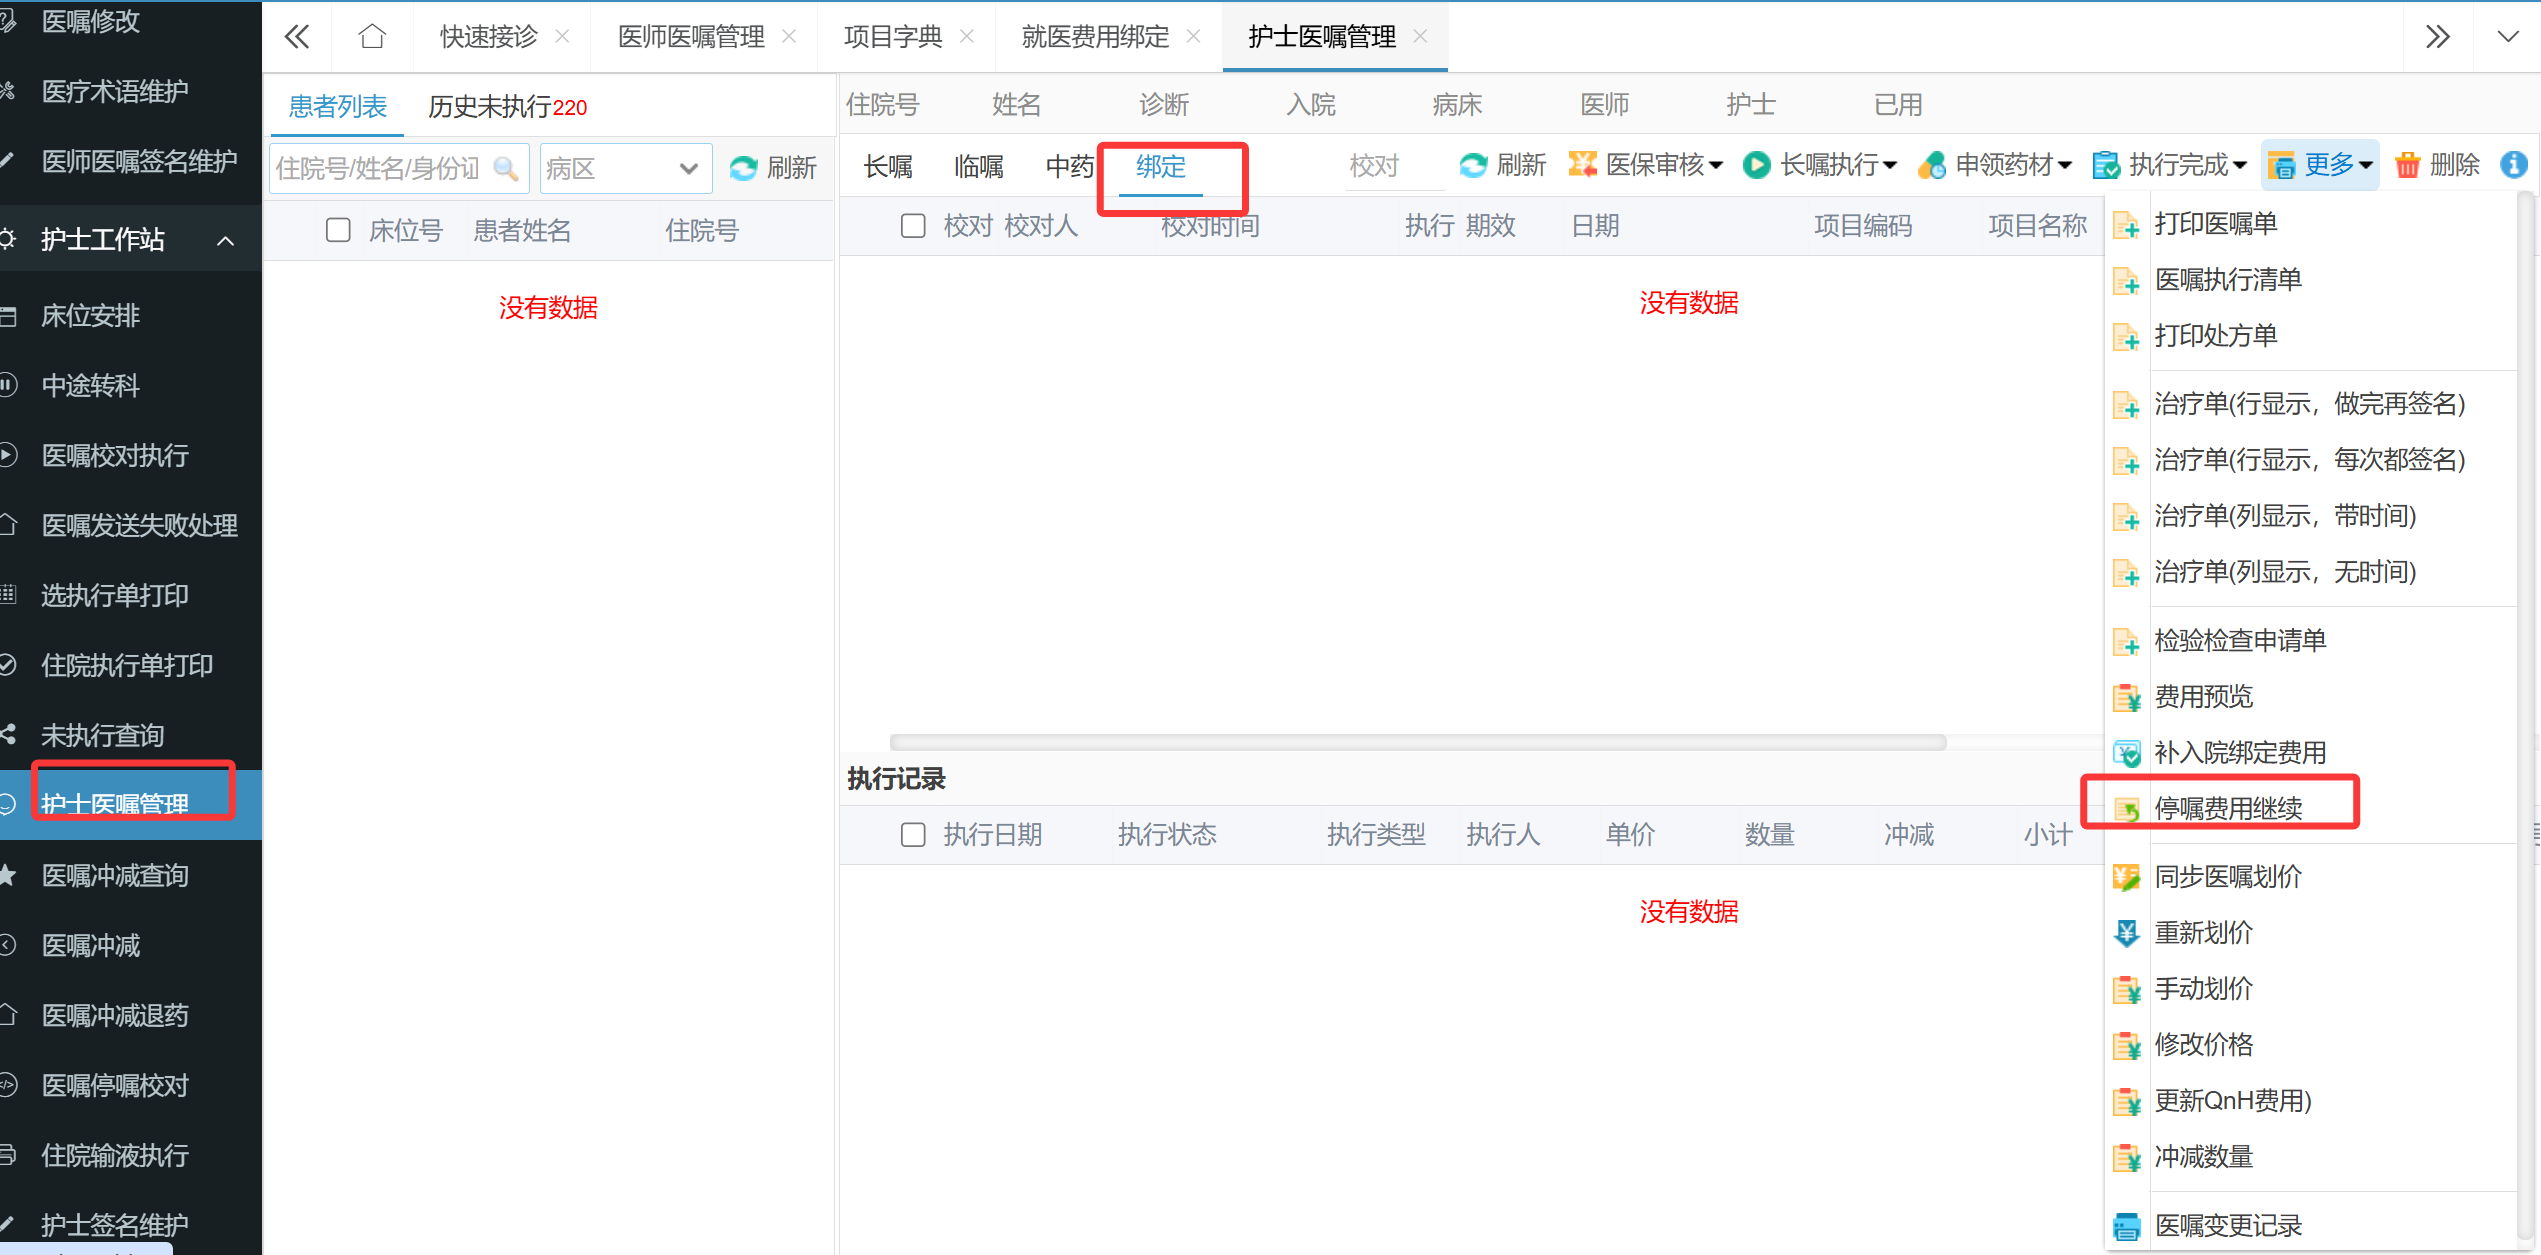Click the double-left arrow to scroll tabs

[297, 37]
